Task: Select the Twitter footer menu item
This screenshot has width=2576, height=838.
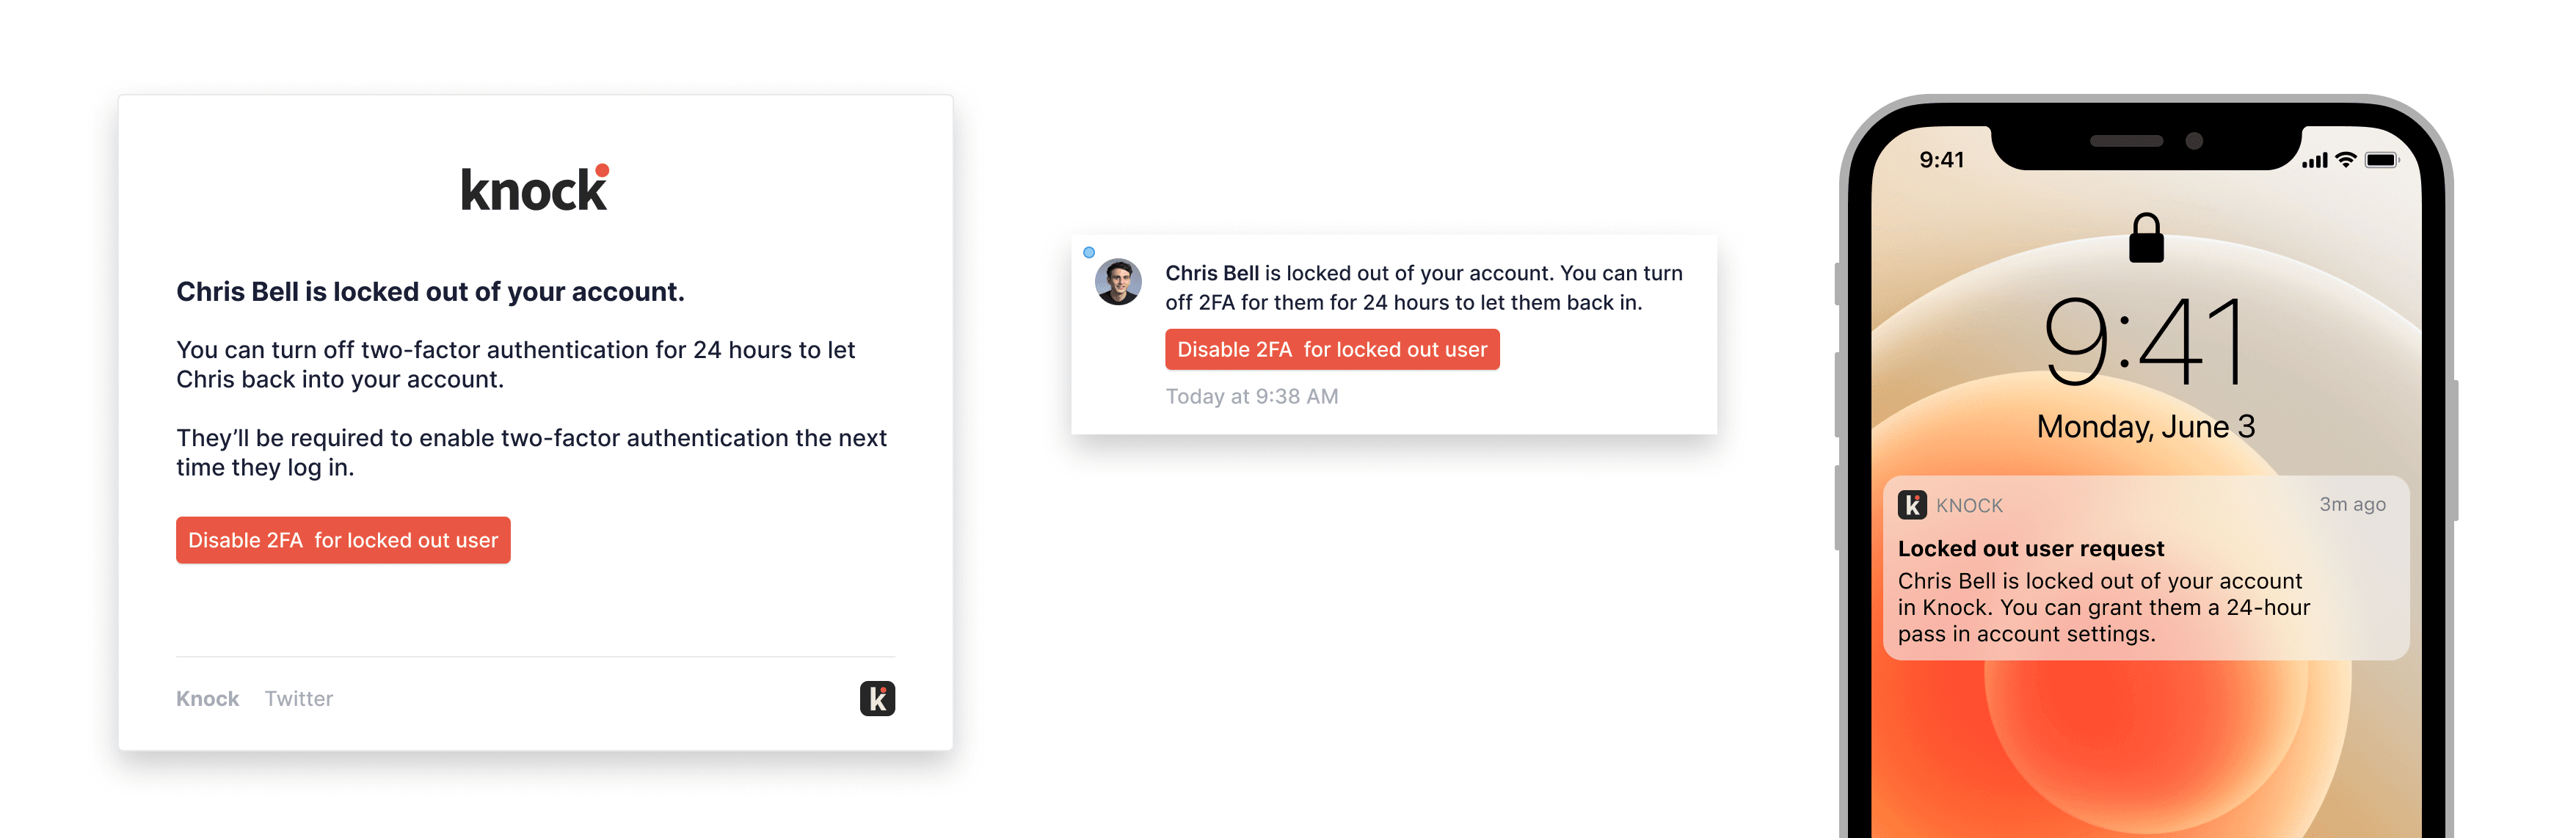Action: pyautogui.click(x=299, y=698)
